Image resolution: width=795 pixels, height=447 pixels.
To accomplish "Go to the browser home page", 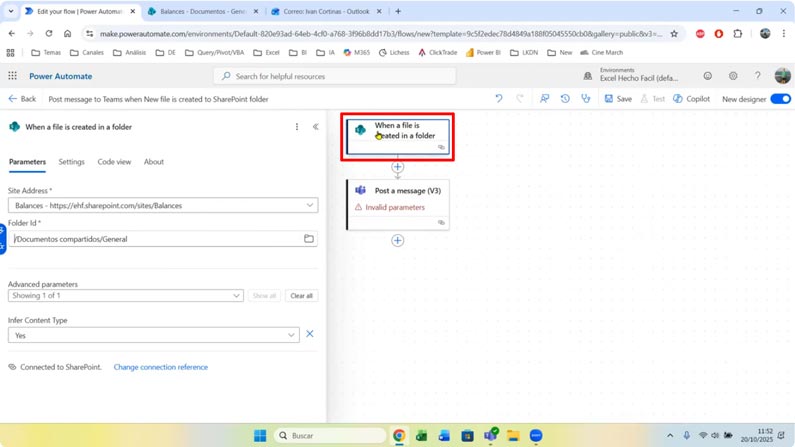I will (x=67, y=33).
